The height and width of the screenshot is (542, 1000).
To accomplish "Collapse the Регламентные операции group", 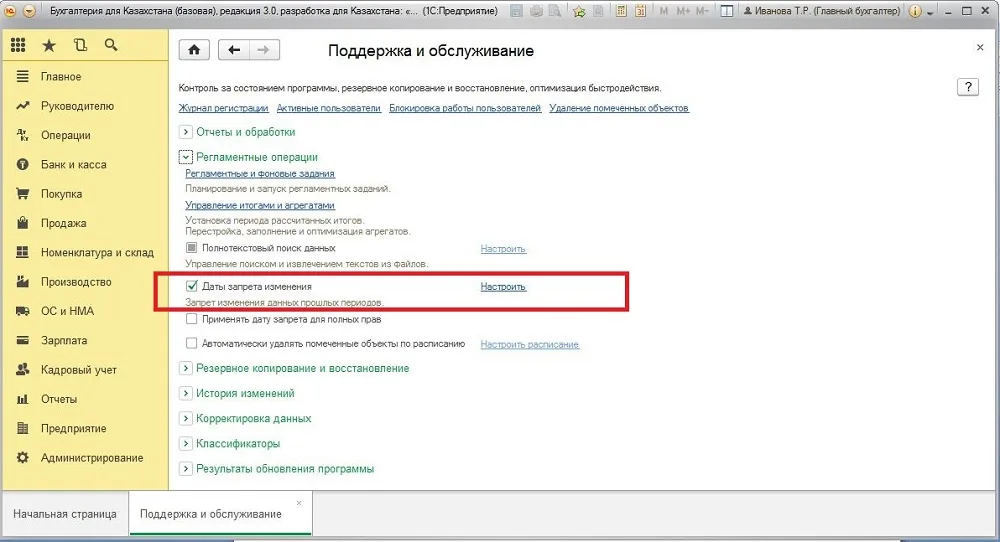I will point(185,157).
